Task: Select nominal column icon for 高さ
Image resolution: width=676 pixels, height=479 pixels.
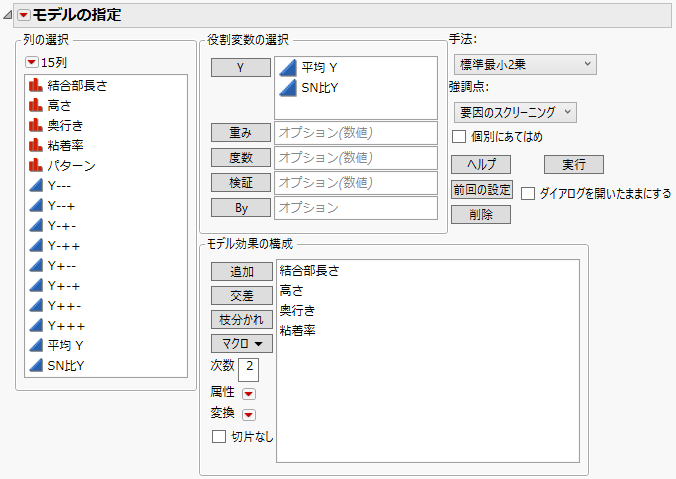Action: pyautogui.click(x=36, y=105)
